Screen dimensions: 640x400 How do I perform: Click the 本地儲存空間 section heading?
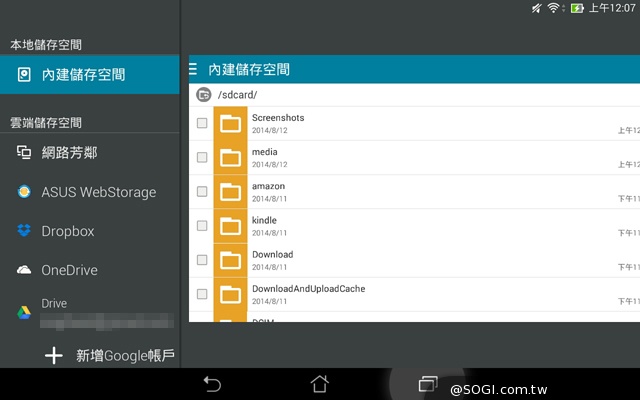(46, 45)
